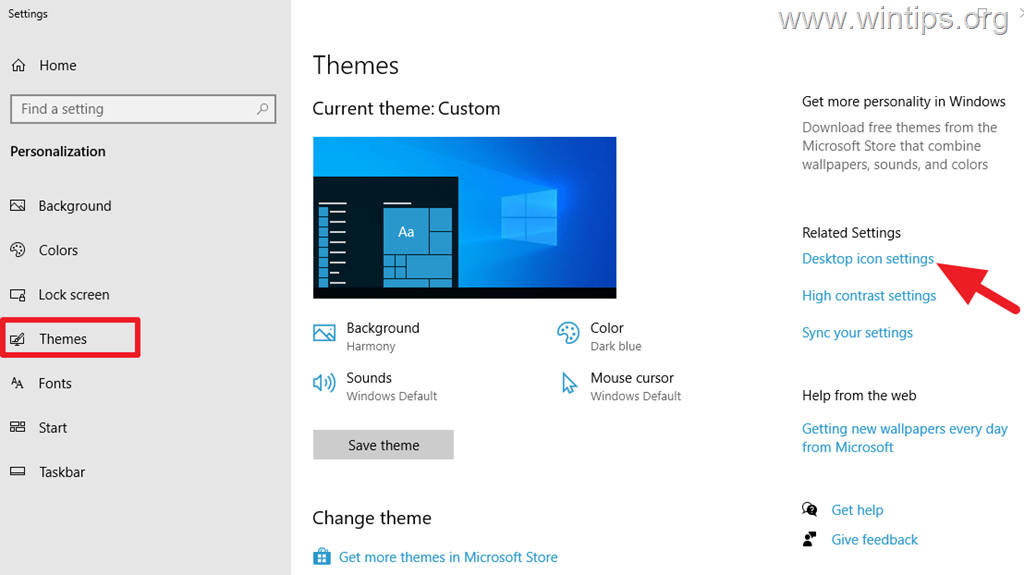Open the Start settings page
The height and width of the screenshot is (575, 1024).
[52, 428]
